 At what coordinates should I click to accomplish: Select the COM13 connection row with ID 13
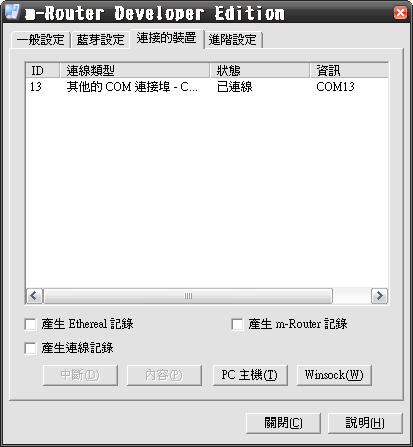coord(207,87)
